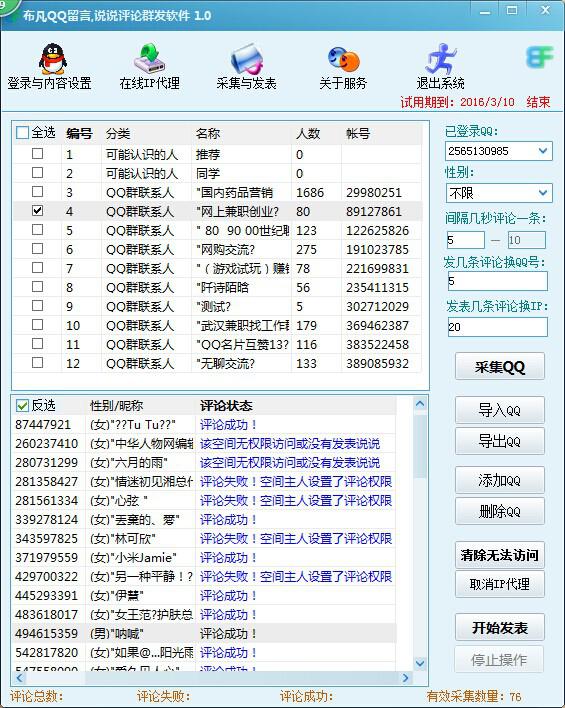Check the box for row 3 国内药品营销

coord(37,192)
